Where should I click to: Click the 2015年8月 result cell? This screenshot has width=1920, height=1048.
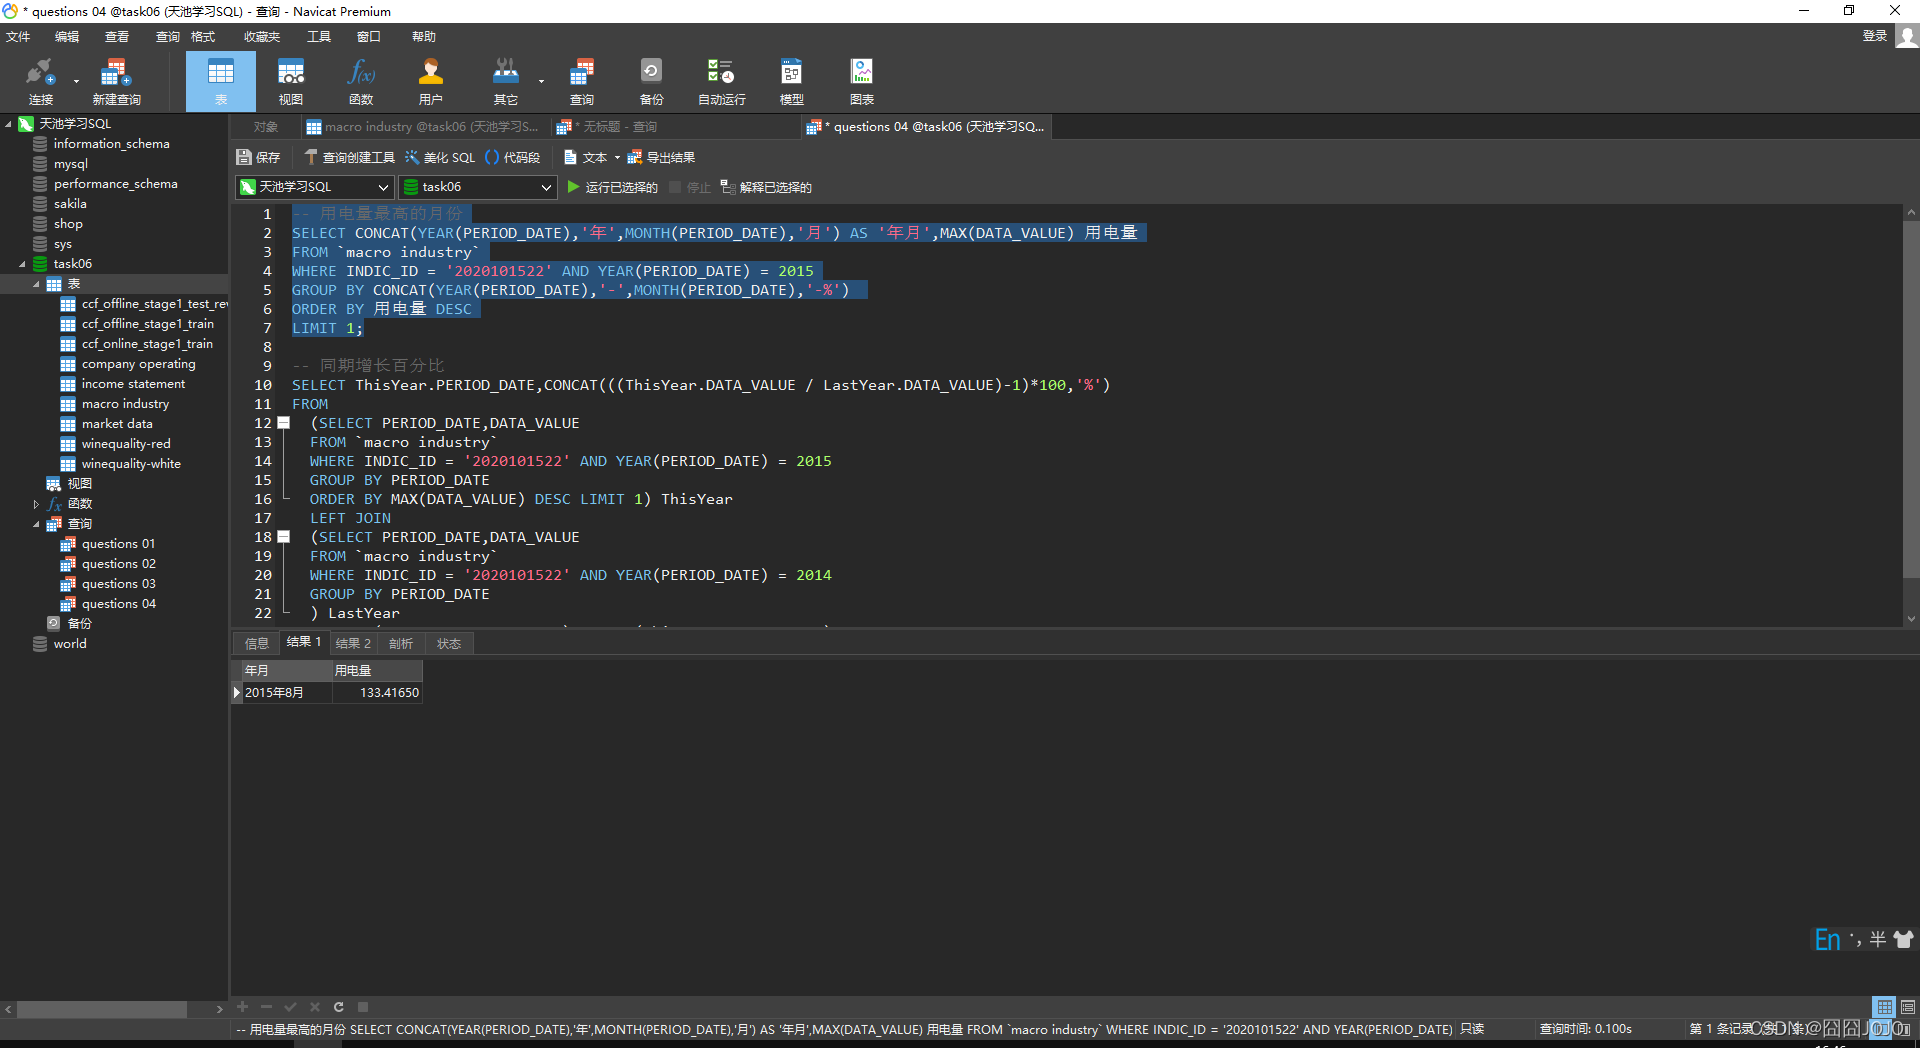coord(286,692)
